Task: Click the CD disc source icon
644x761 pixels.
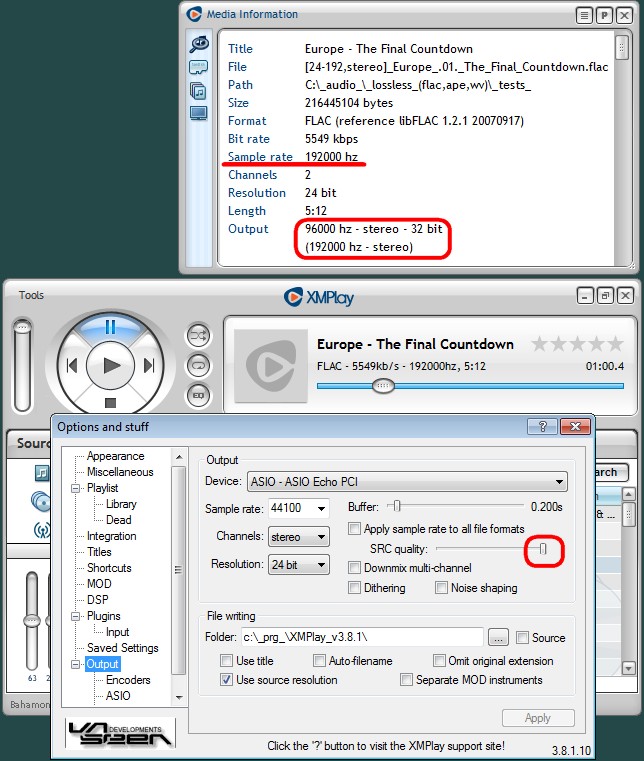Action: point(41,501)
